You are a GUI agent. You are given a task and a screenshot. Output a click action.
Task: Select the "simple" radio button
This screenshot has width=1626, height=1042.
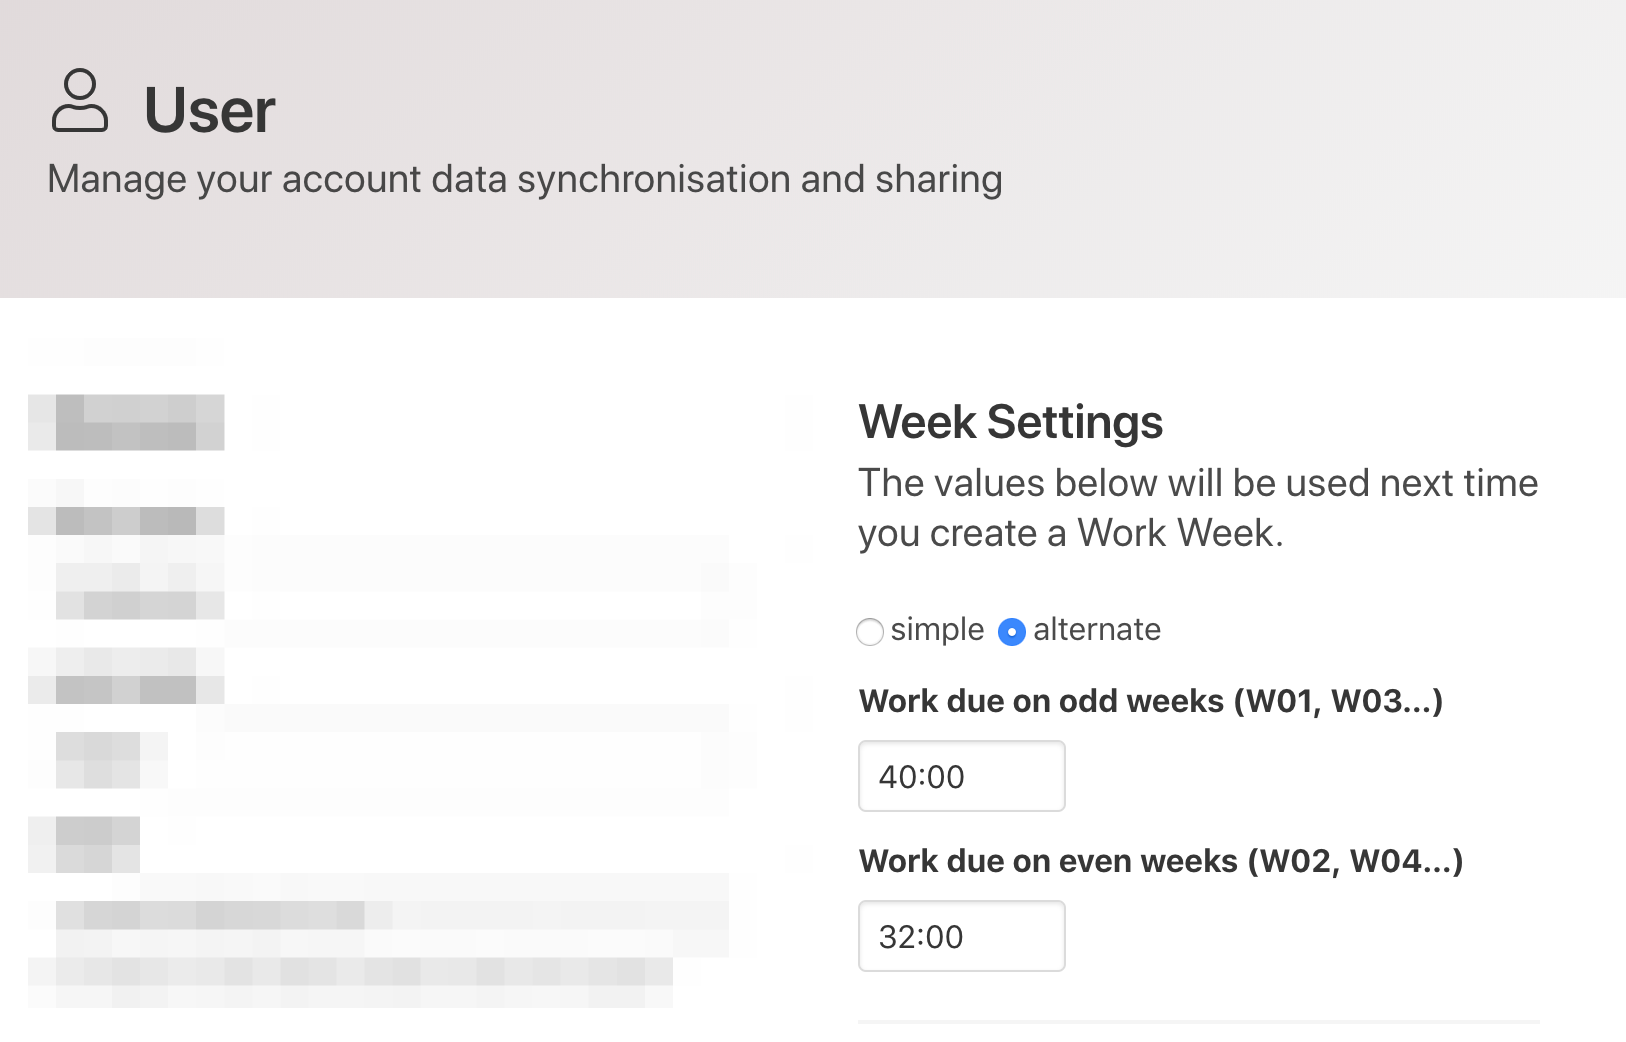[870, 632]
